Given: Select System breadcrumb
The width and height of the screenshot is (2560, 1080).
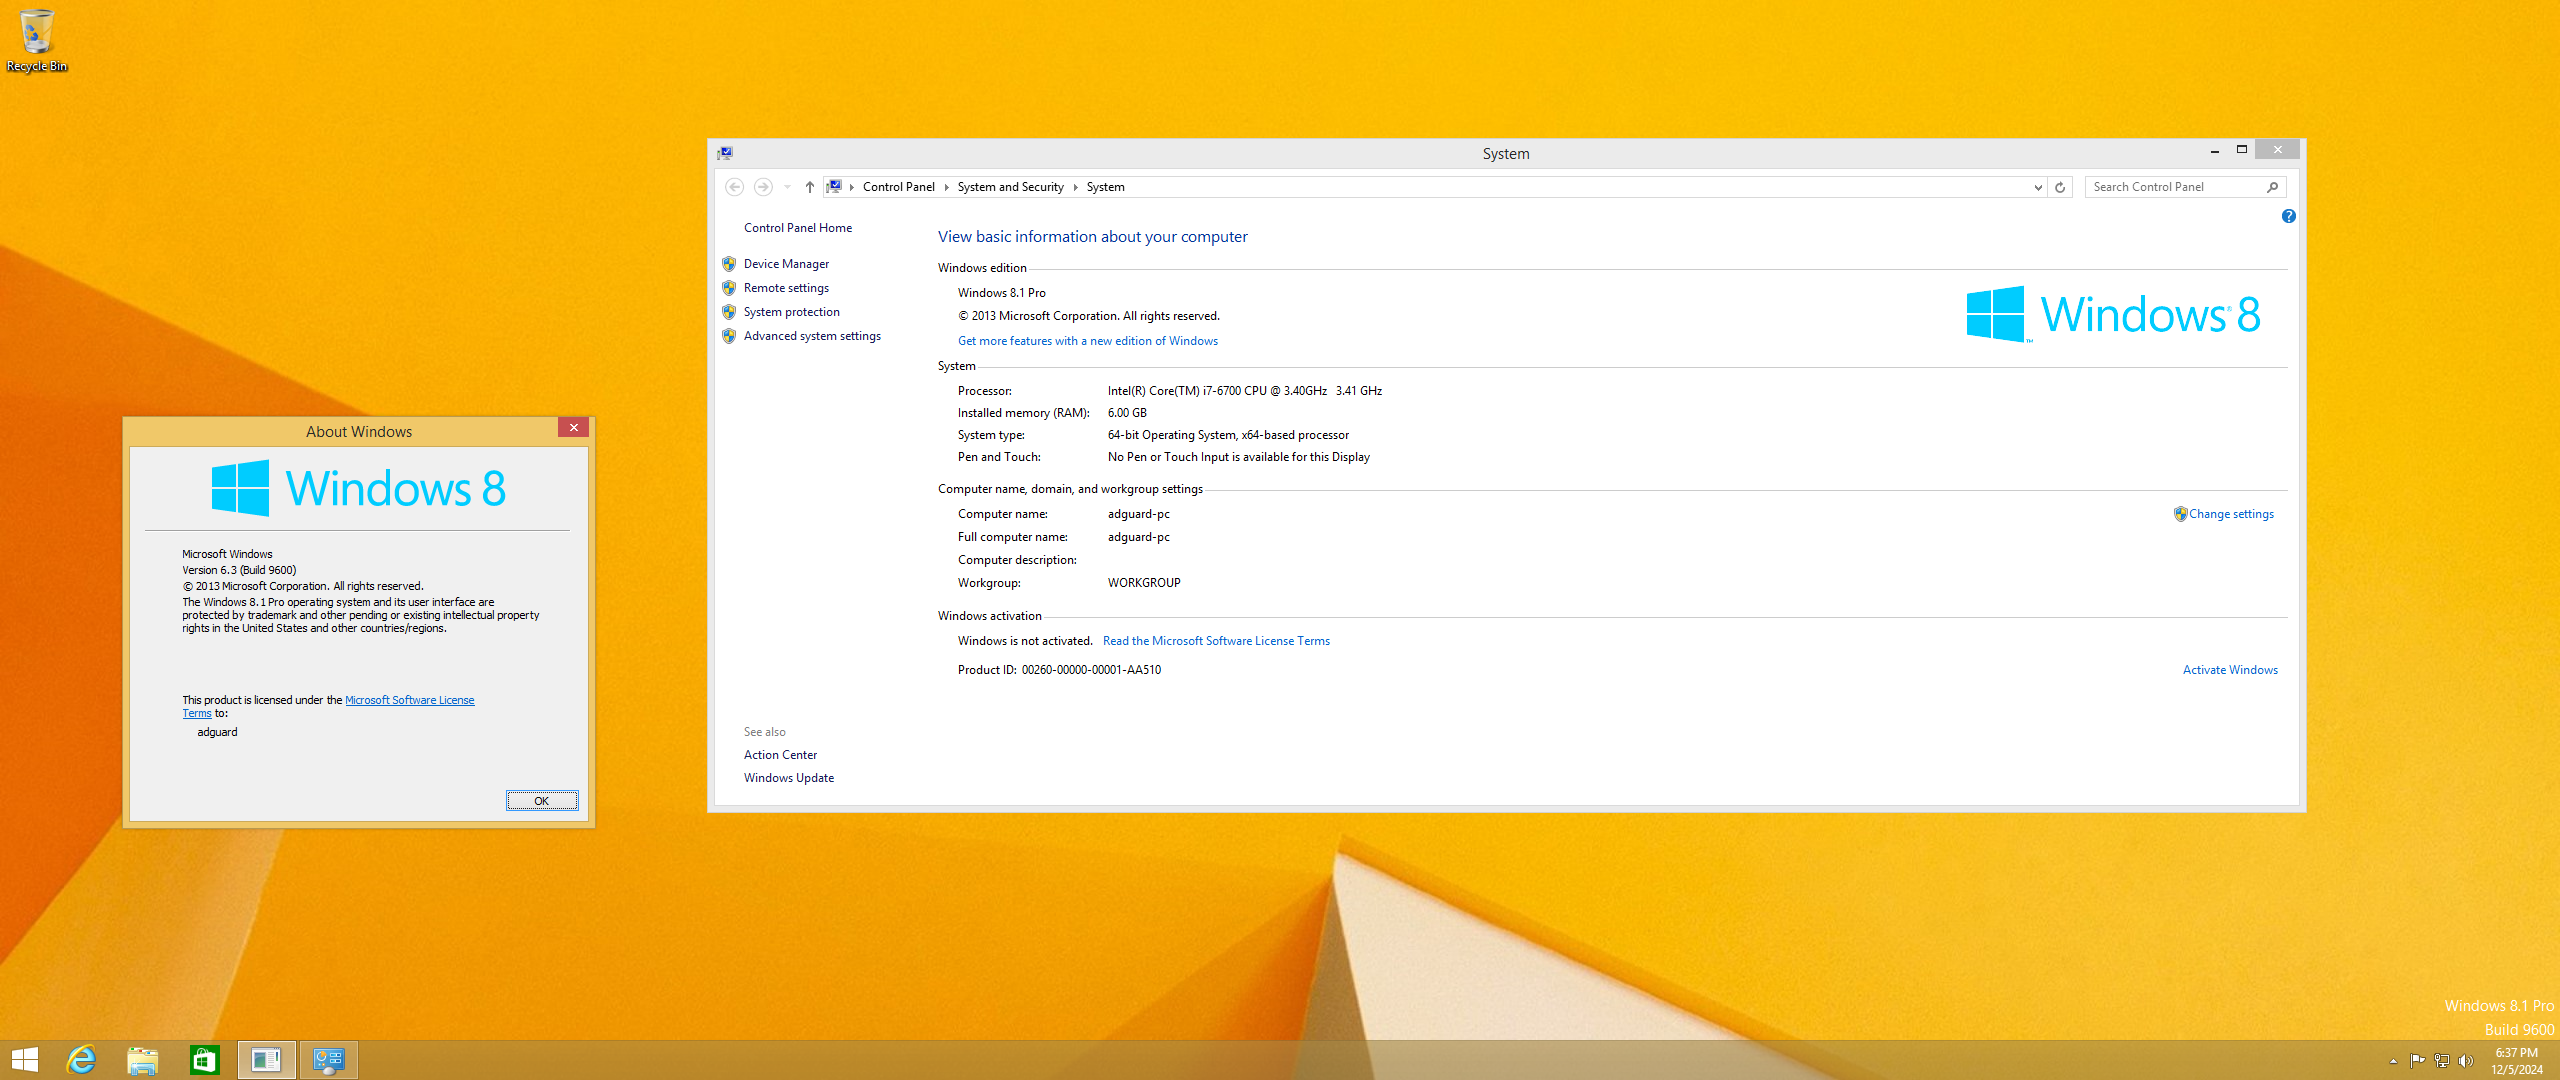Looking at the screenshot, I should tap(1105, 187).
